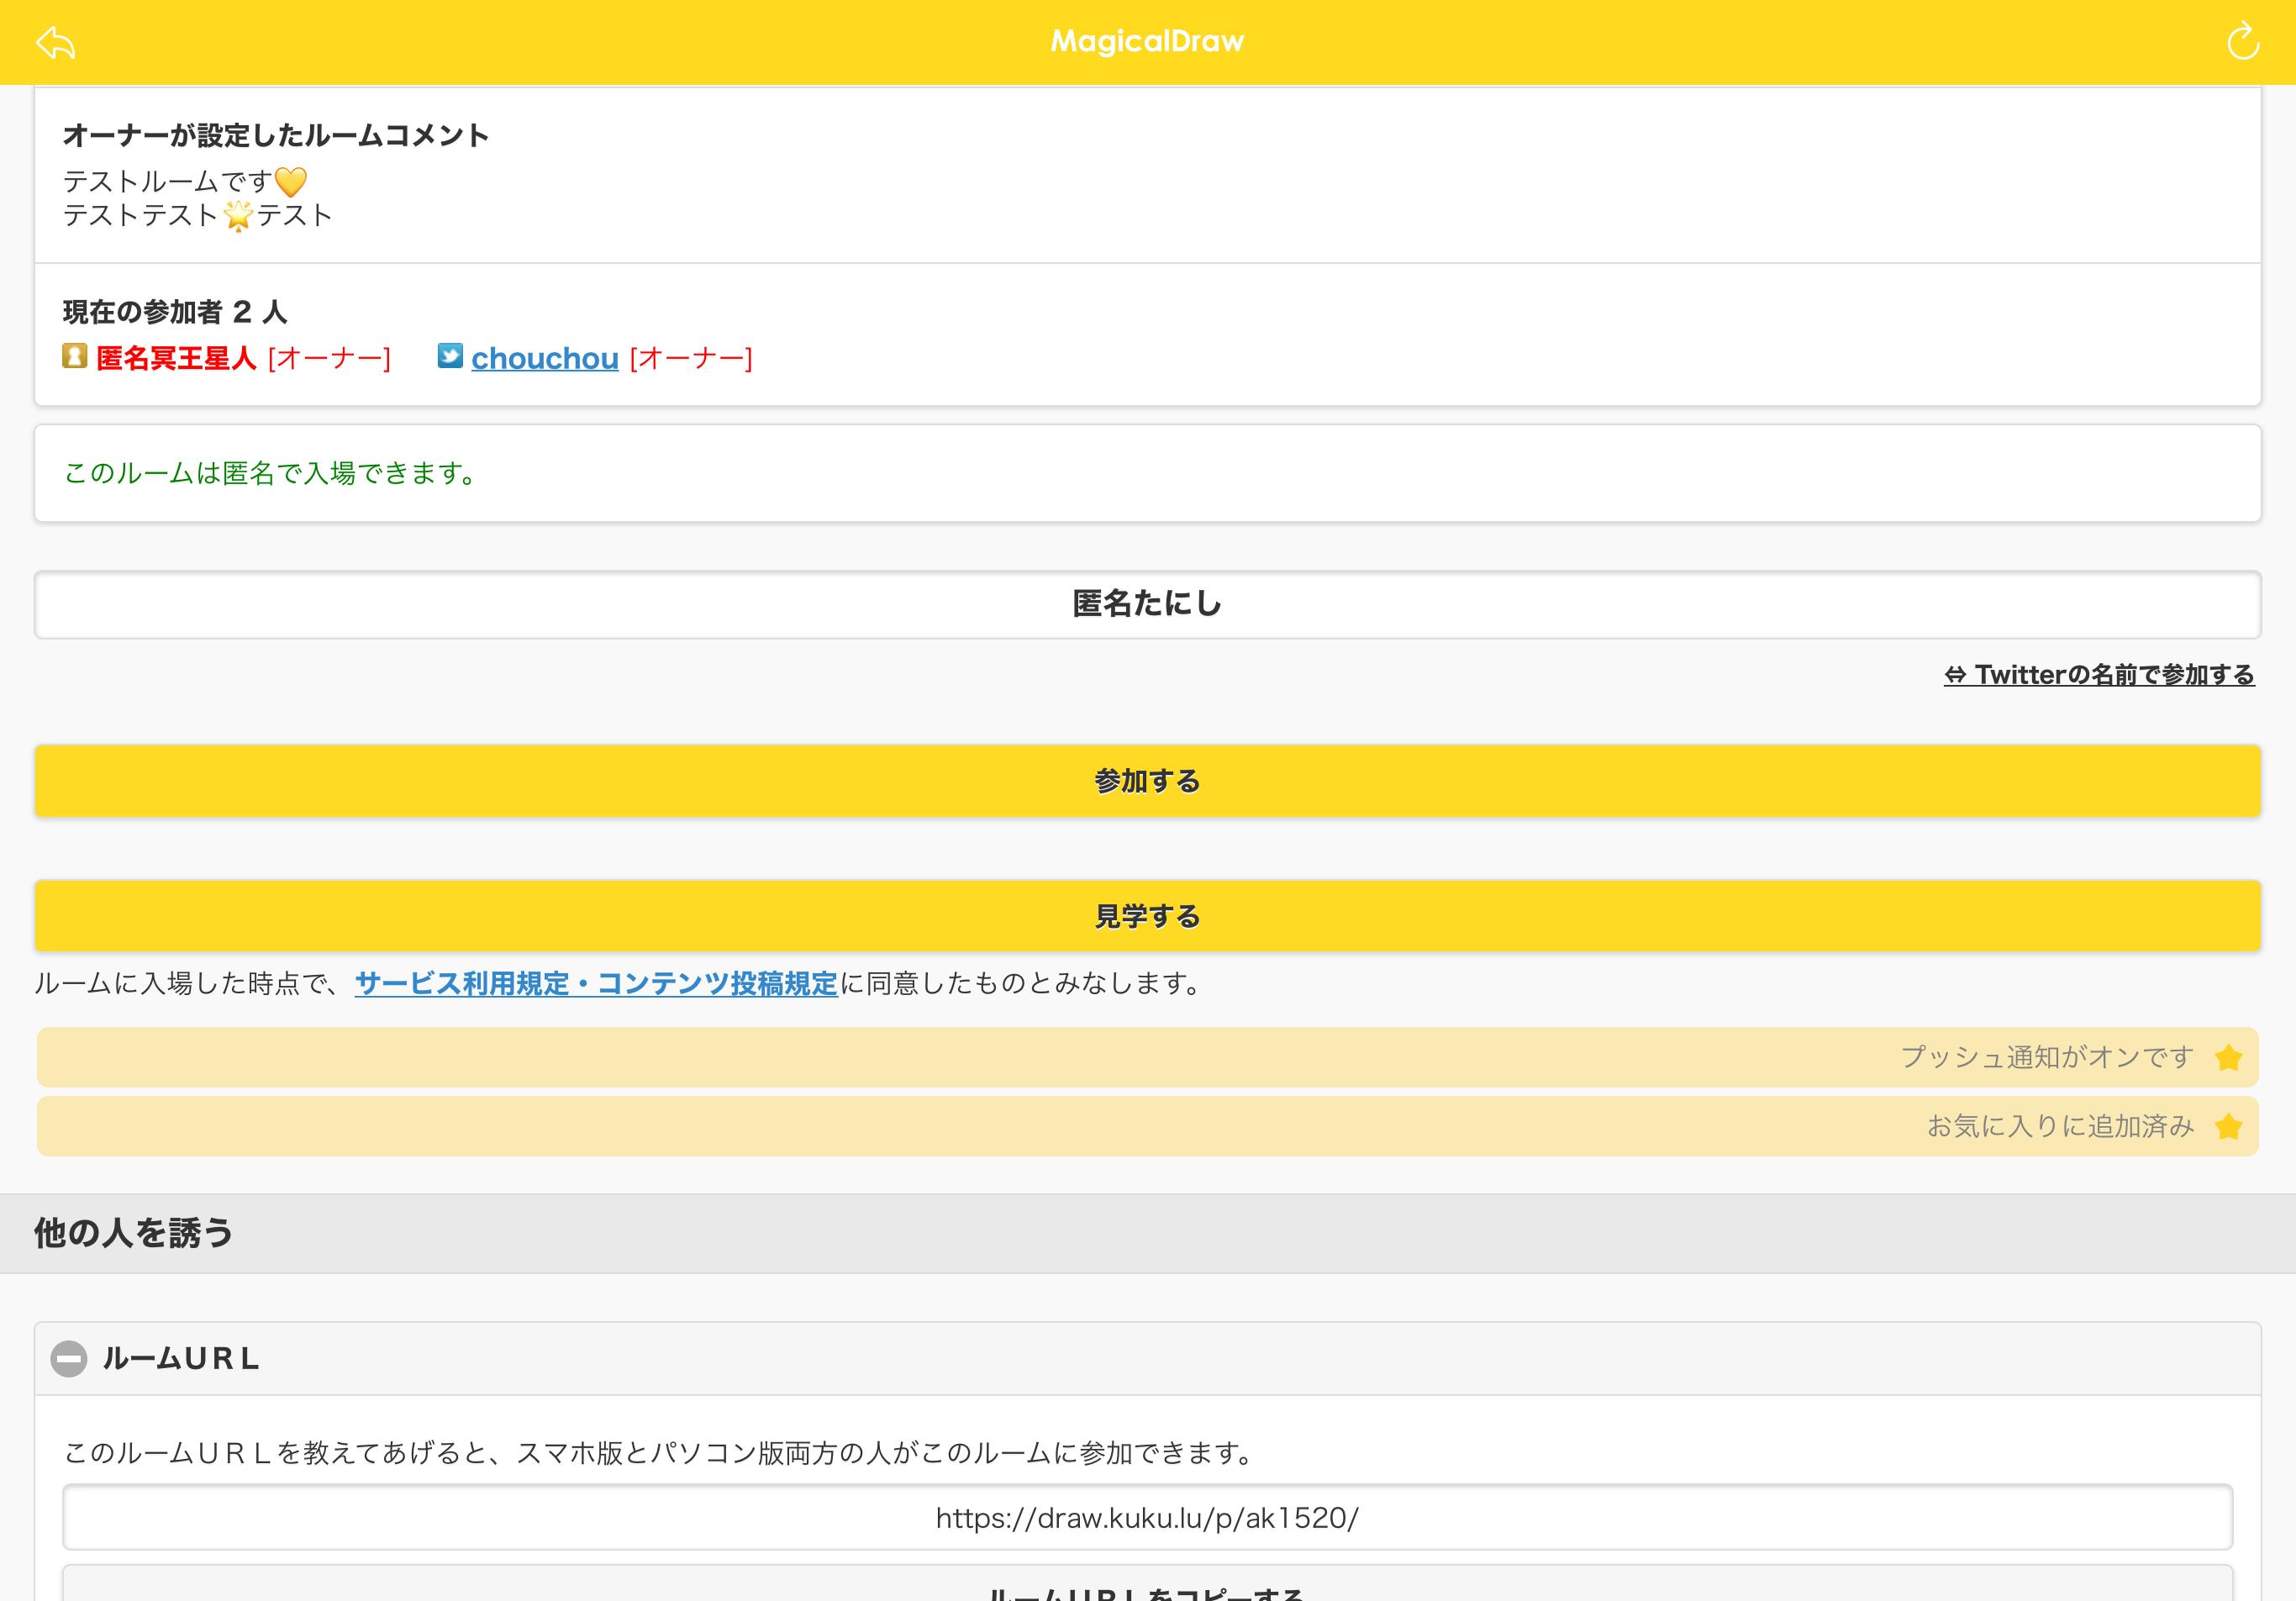This screenshot has height=1601, width=2296.
Task: Click the MagicalDraw logo in header
Action: pyautogui.click(x=1148, y=42)
